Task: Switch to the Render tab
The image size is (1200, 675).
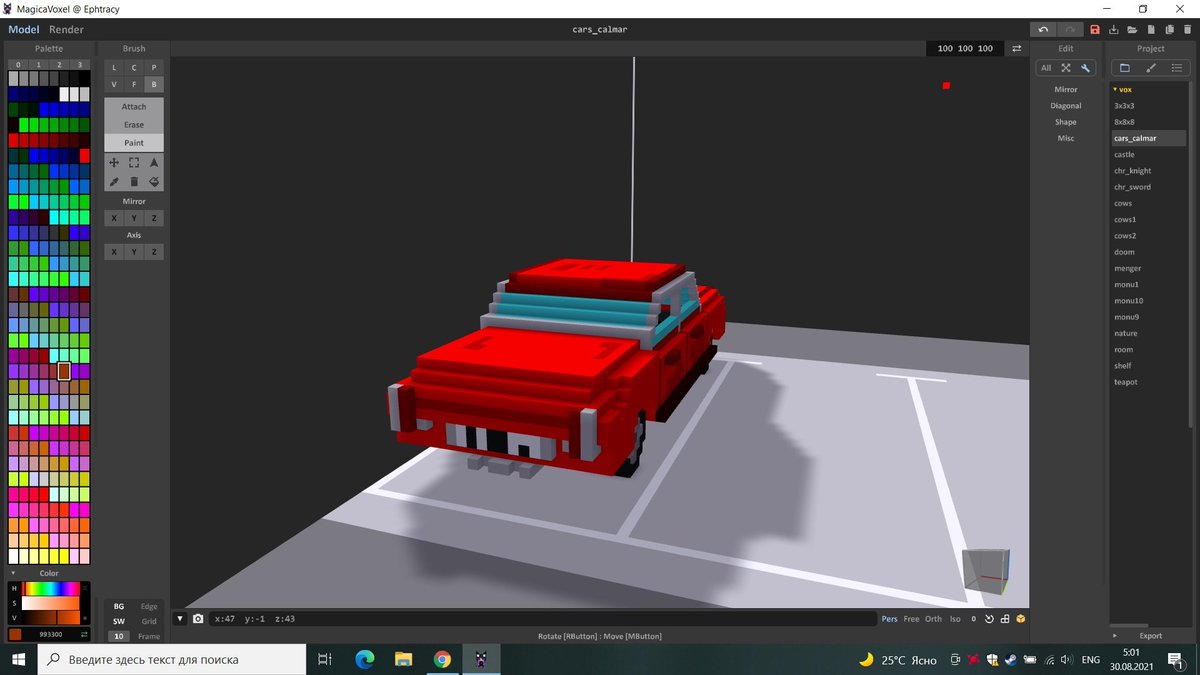Action: (x=66, y=29)
